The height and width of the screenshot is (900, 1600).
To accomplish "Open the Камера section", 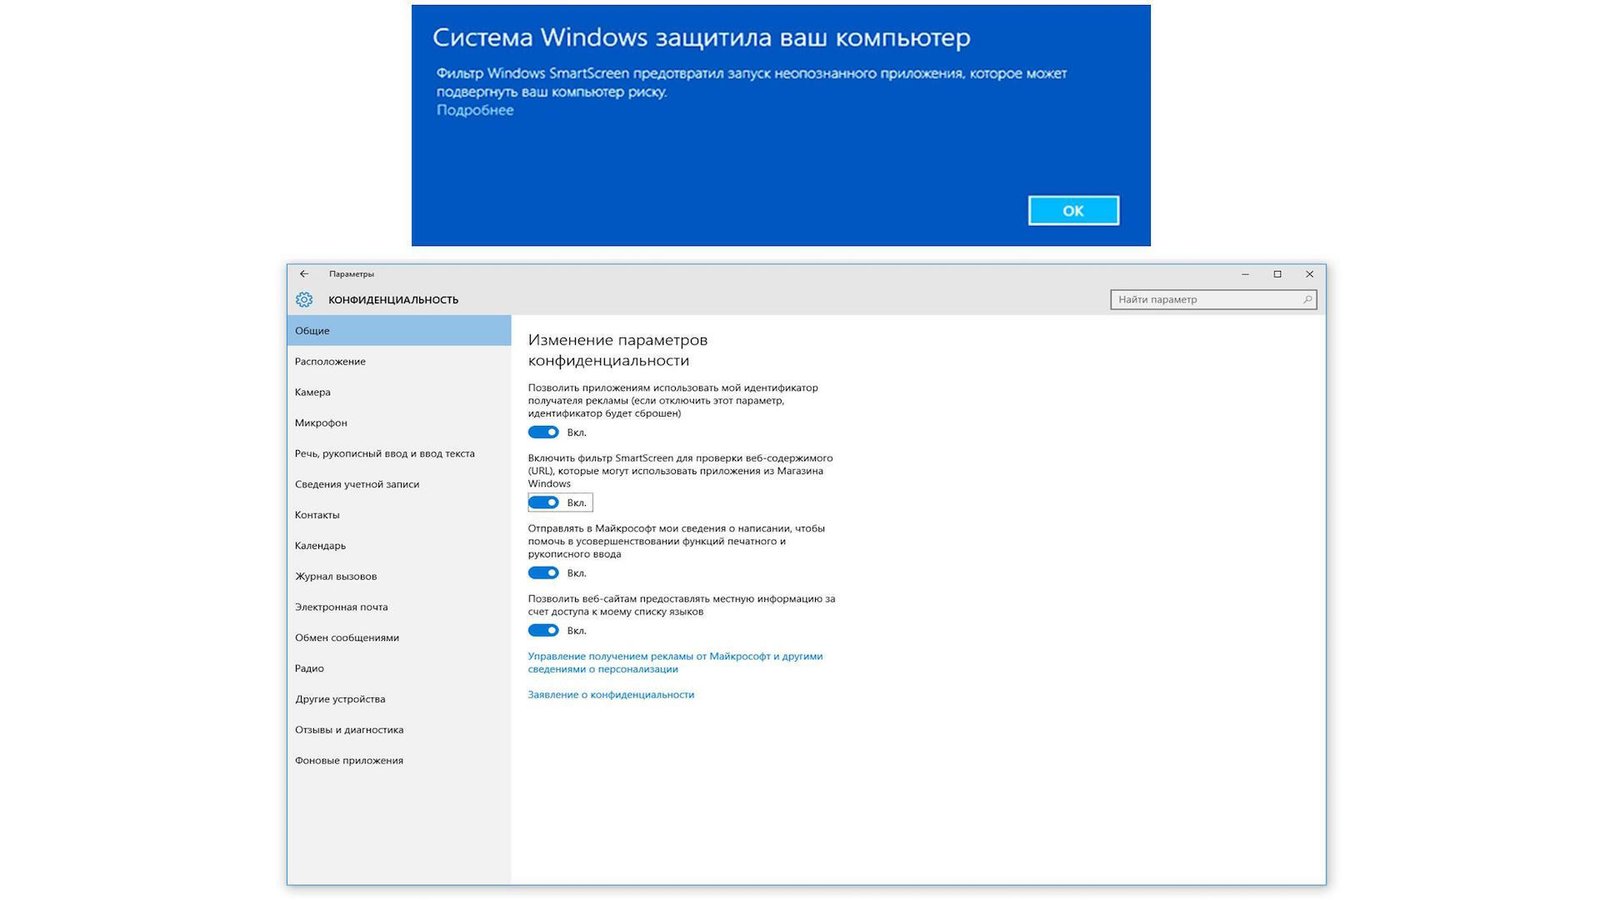I will coord(399,392).
